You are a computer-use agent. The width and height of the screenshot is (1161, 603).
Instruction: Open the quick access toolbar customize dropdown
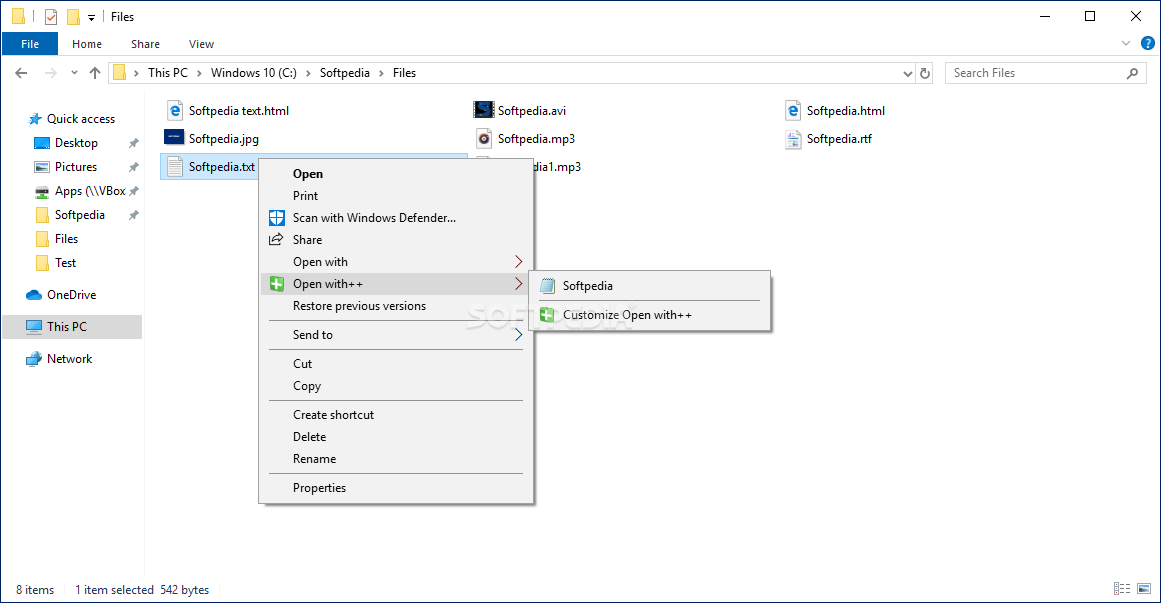click(x=91, y=17)
